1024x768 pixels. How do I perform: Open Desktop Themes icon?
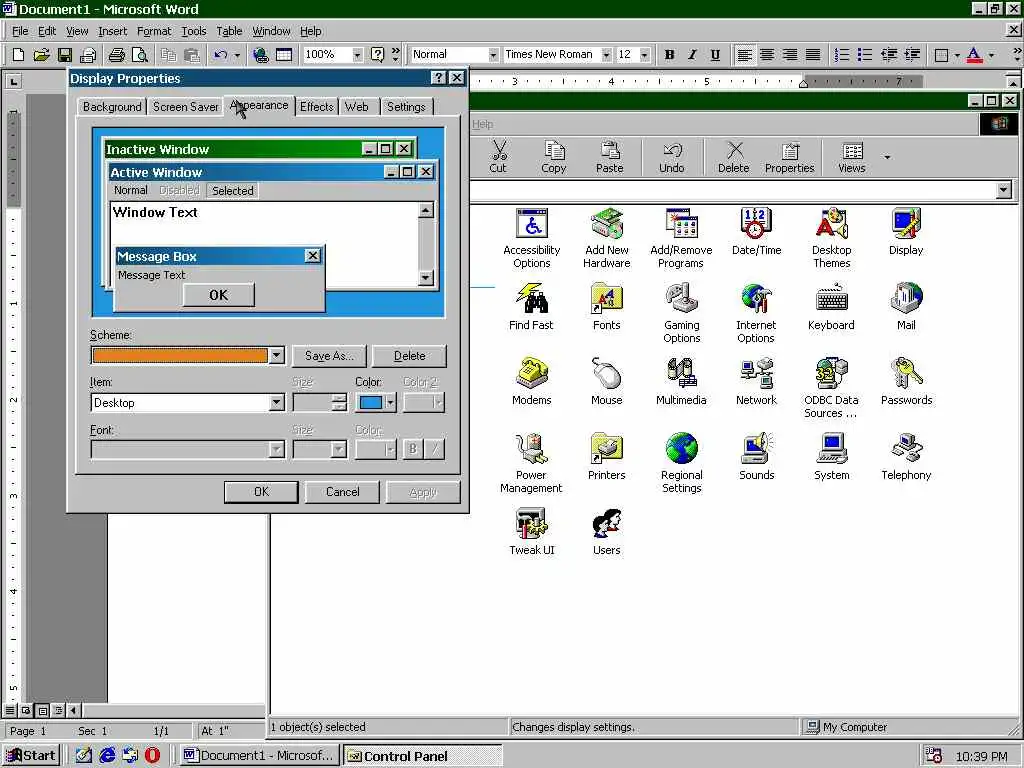pyautogui.click(x=831, y=238)
